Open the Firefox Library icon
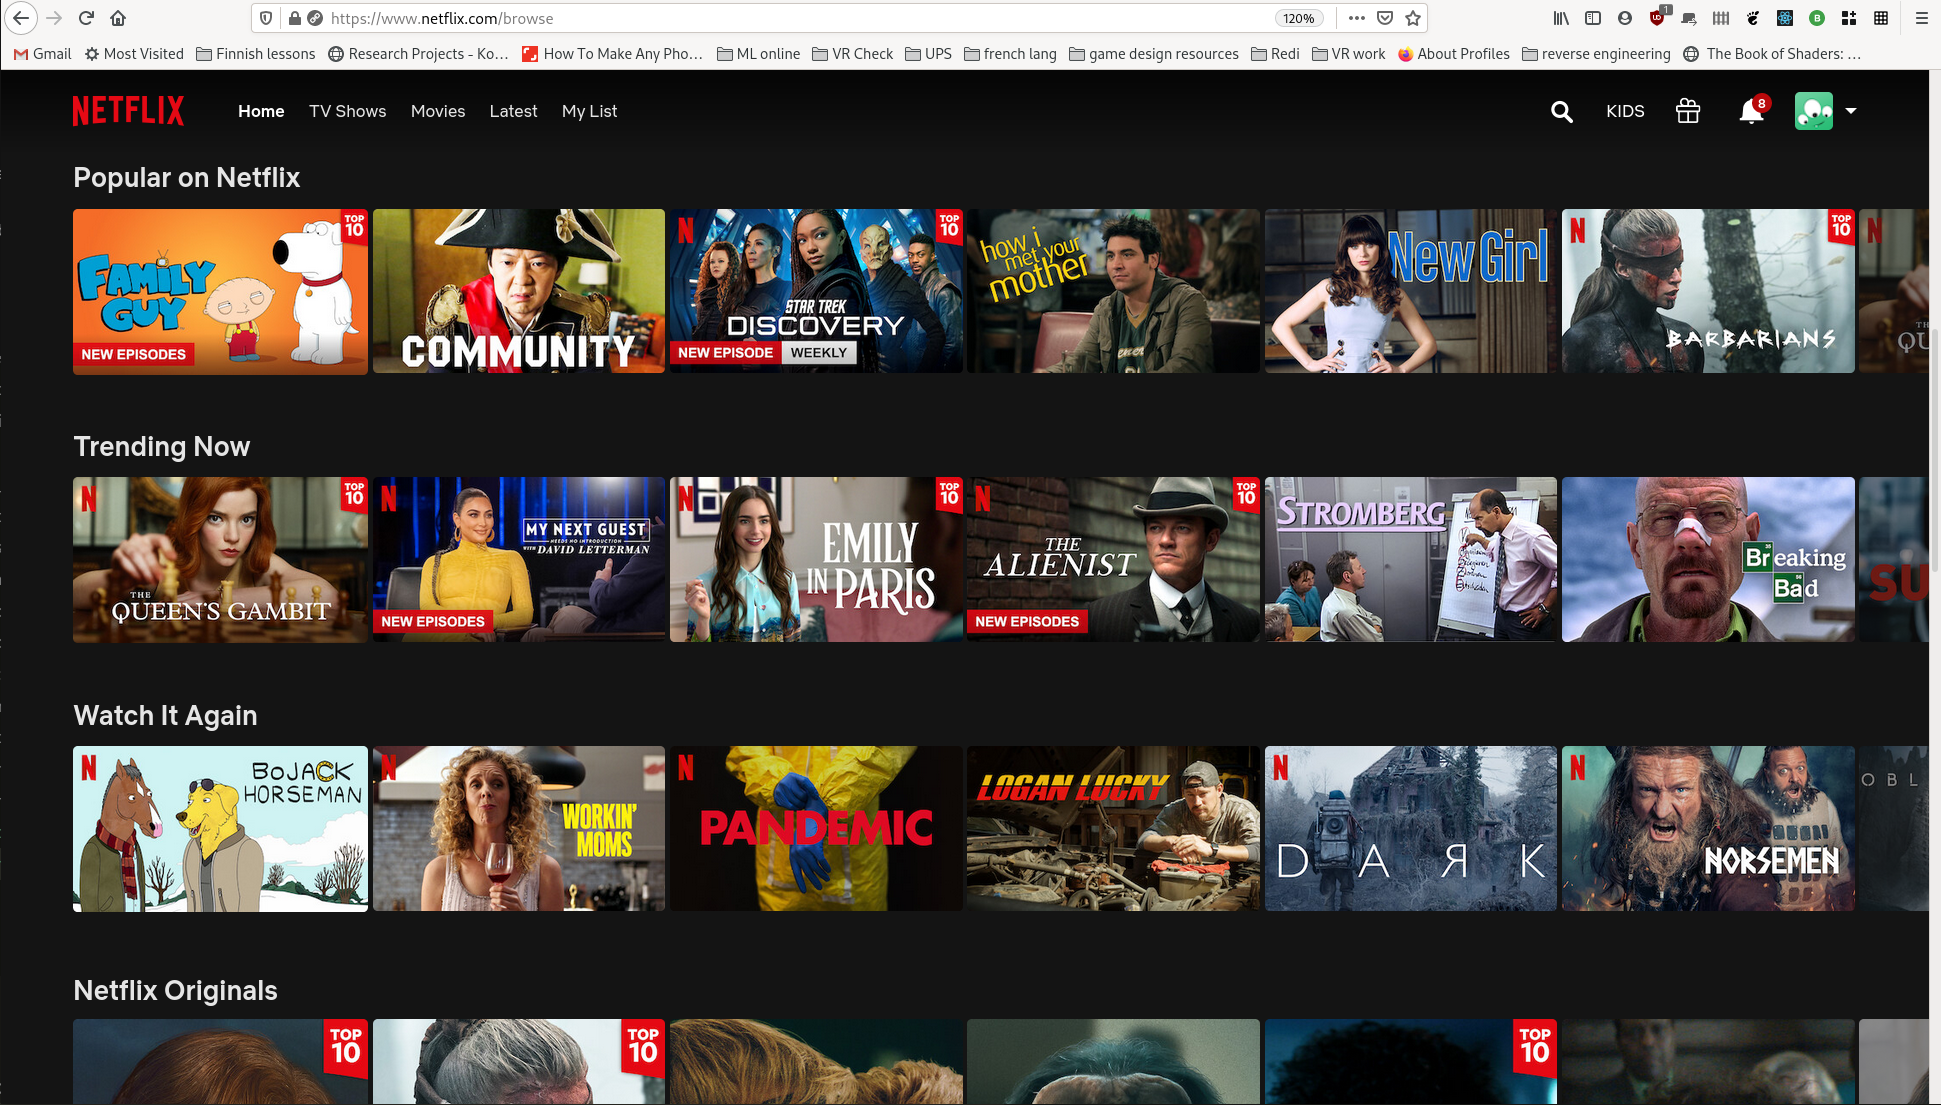 [1561, 18]
